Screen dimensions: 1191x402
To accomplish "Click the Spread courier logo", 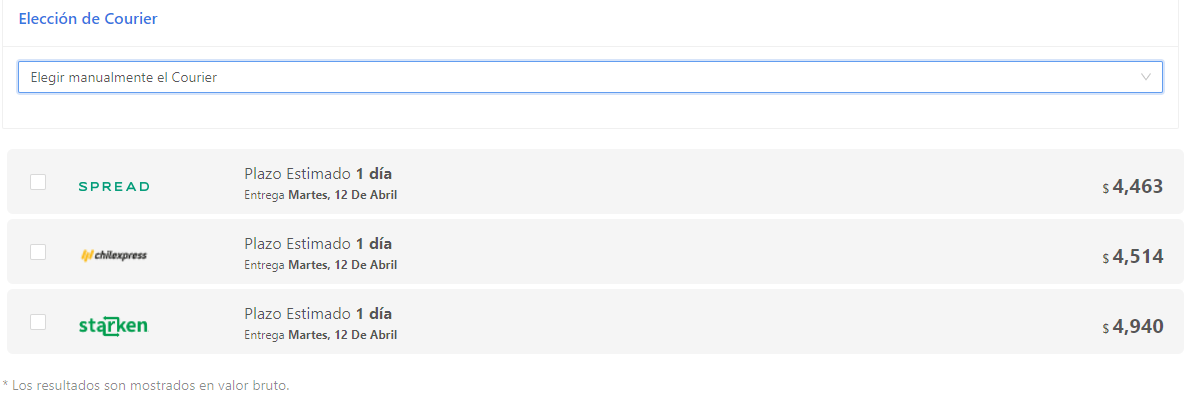I will coord(114,186).
